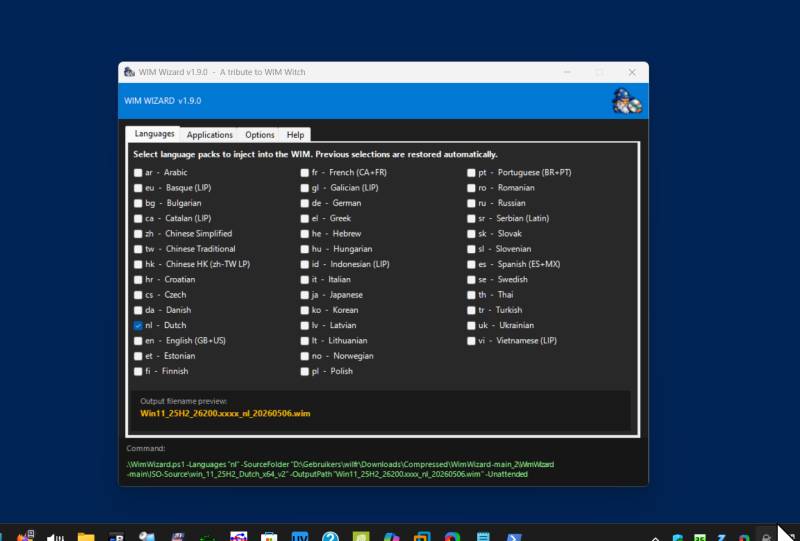
Task: Select the et - Estonian checkbox
Action: [x=138, y=356]
